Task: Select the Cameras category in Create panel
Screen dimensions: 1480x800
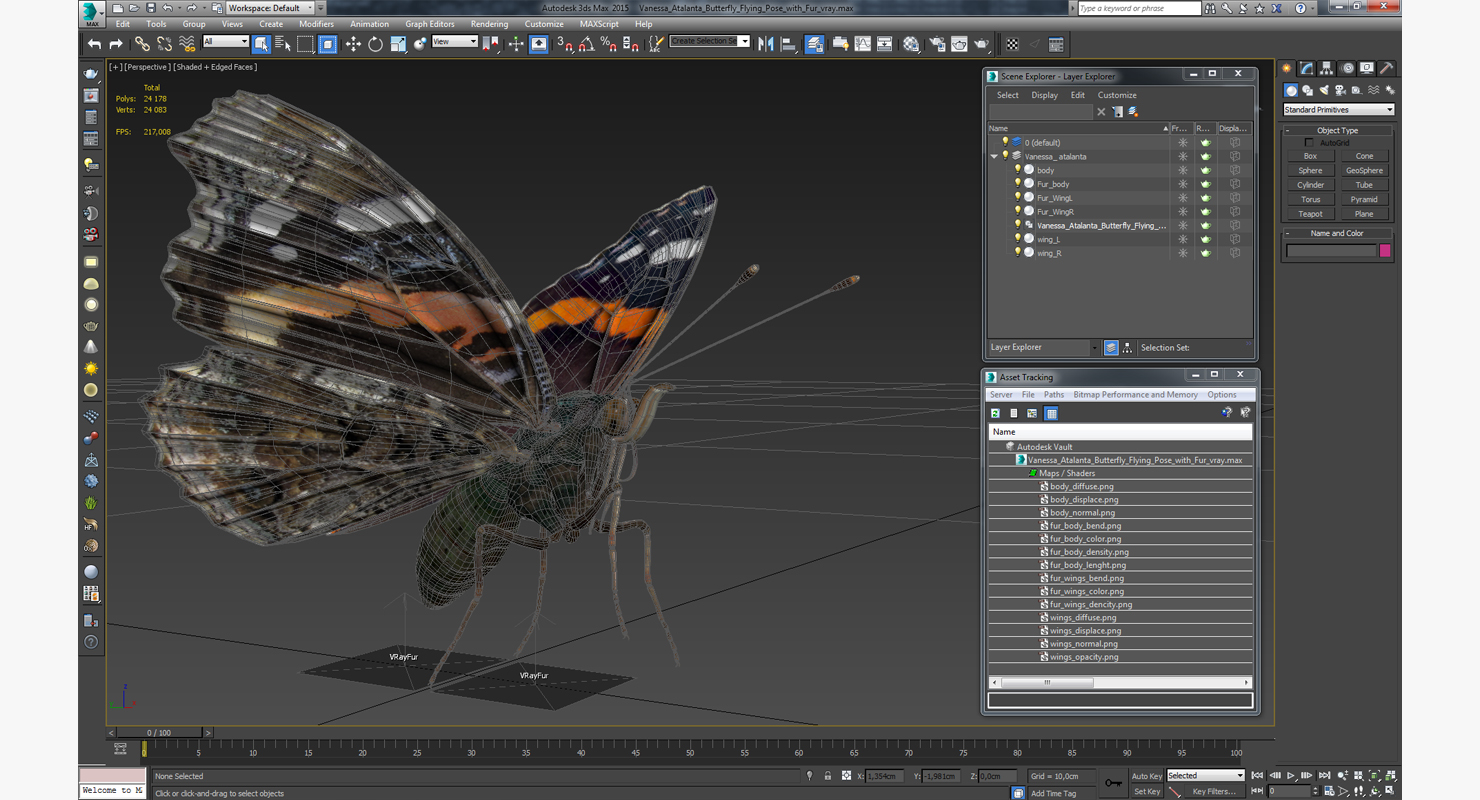Action: [x=1340, y=90]
